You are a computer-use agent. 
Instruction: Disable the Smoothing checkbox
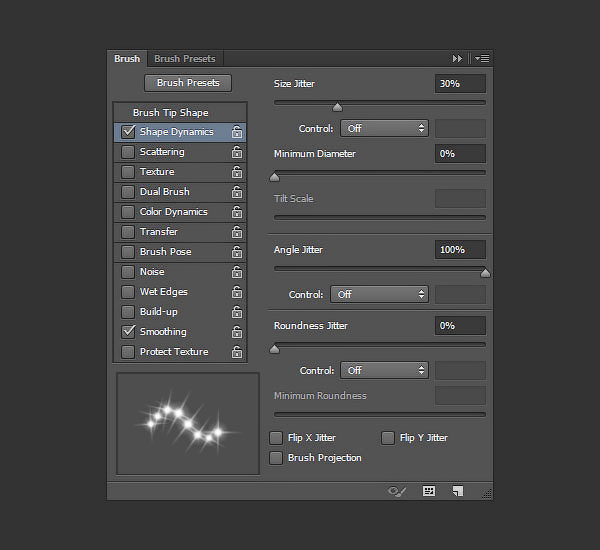[x=128, y=331]
